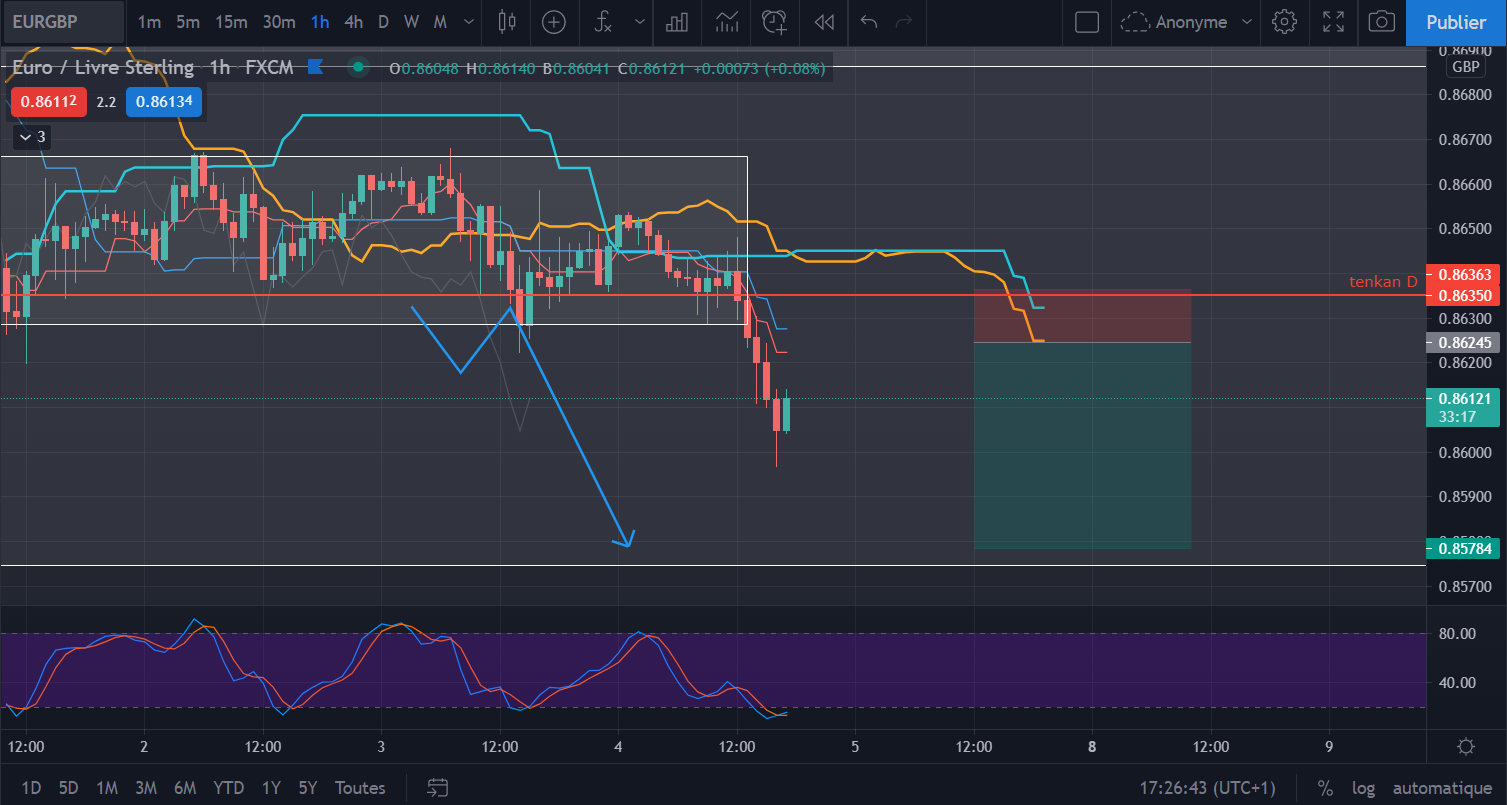Viewport: 1507px width, 805px height.
Task: Take a chart snapshot with the camera icon
Action: 1381,22
